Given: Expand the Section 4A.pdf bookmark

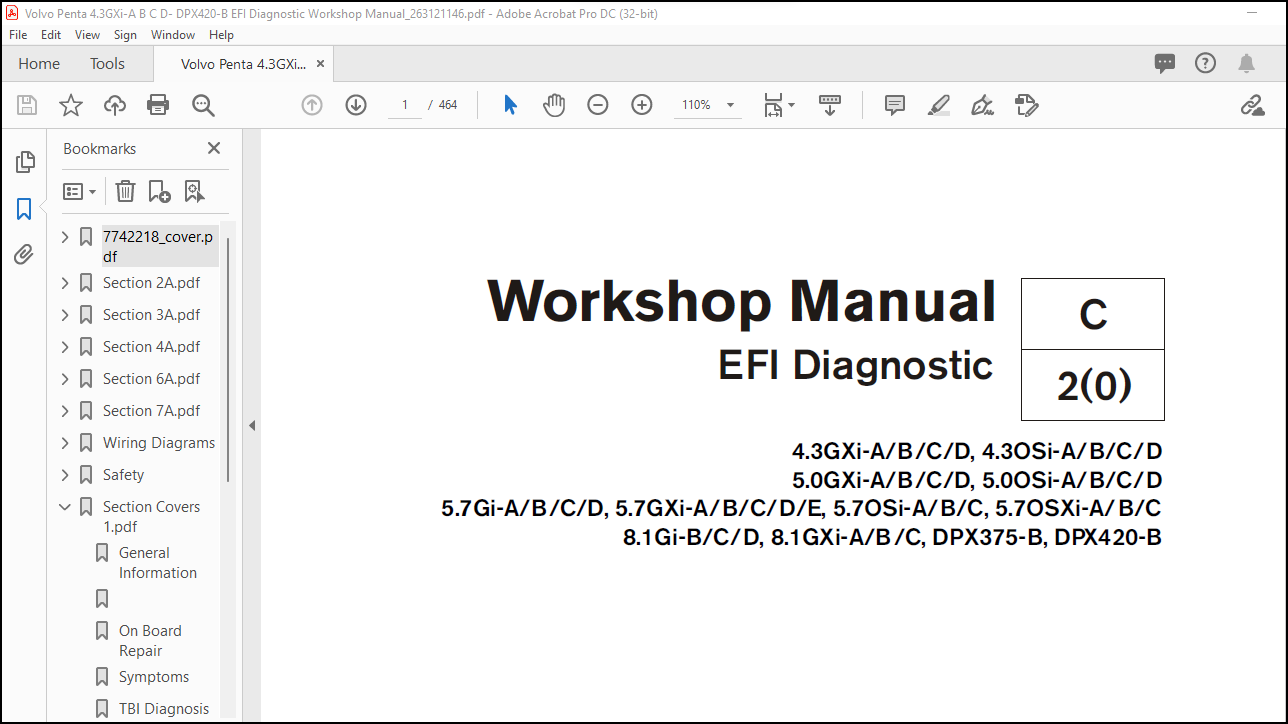Looking at the screenshot, I should coord(65,347).
